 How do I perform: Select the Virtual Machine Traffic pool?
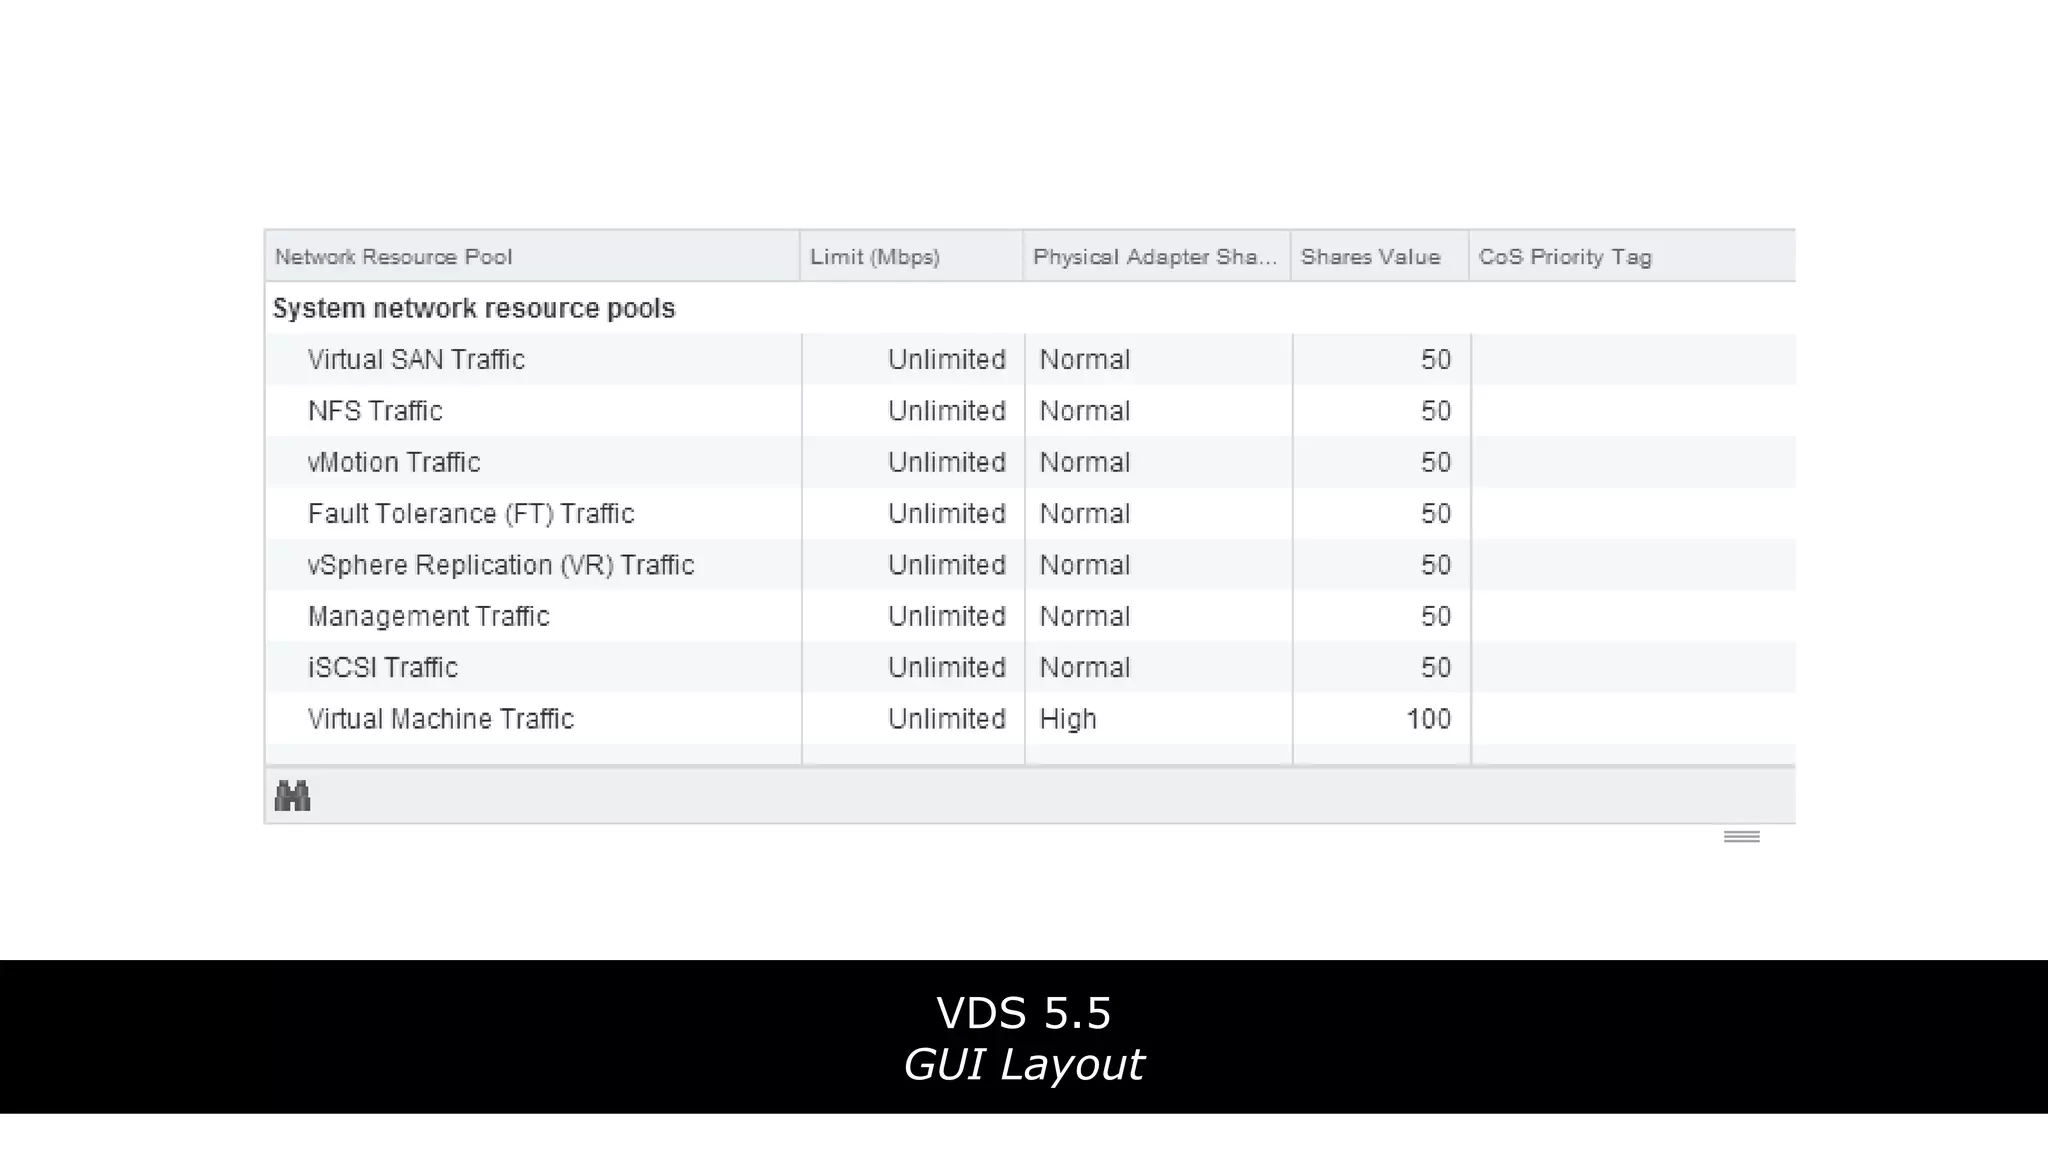click(x=1030, y=719)
